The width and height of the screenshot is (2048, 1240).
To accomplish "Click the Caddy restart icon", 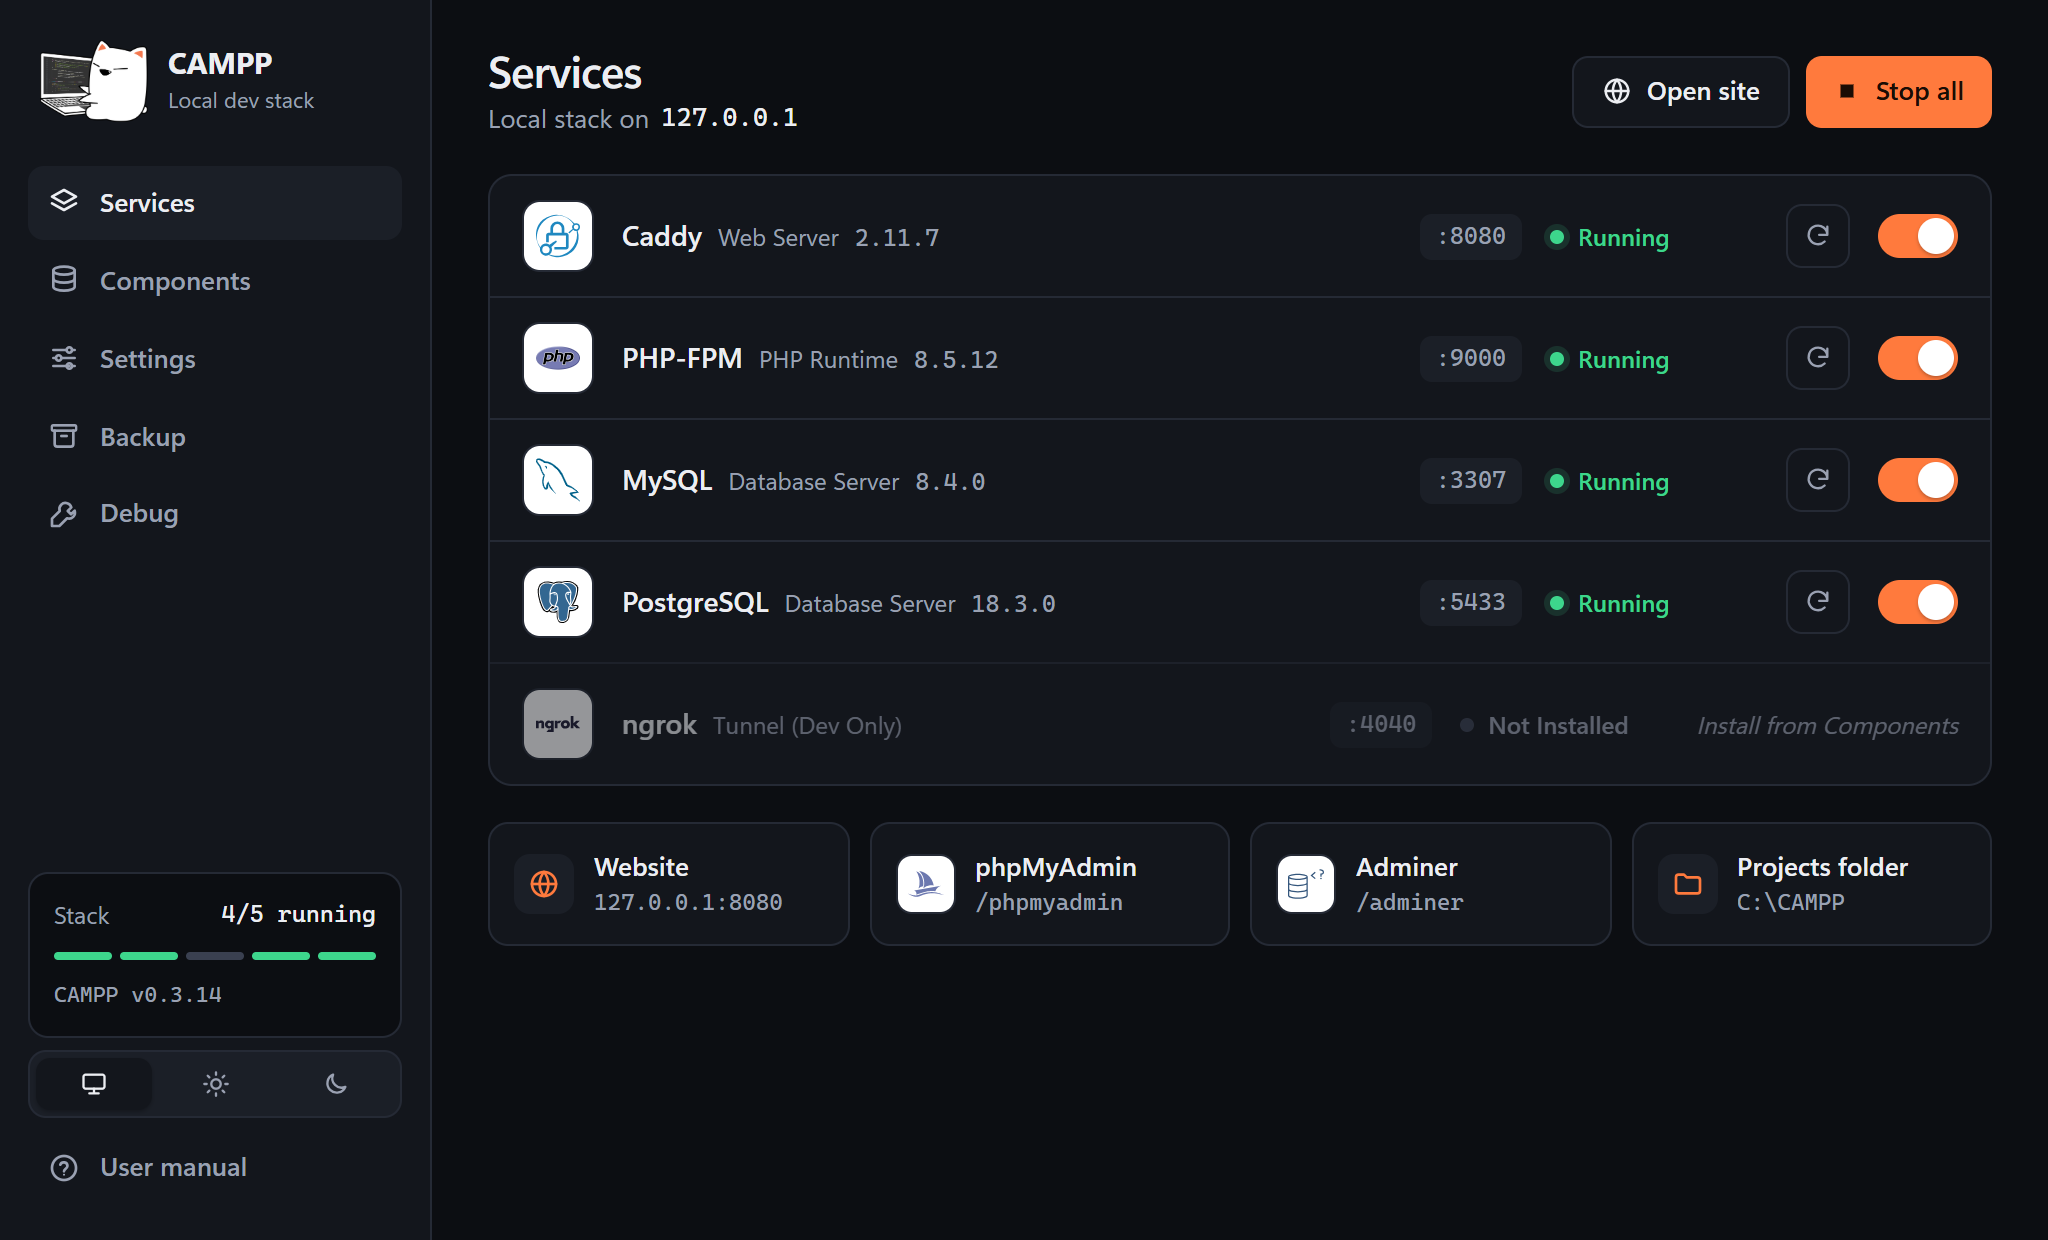I will (x=1817, y=236).
